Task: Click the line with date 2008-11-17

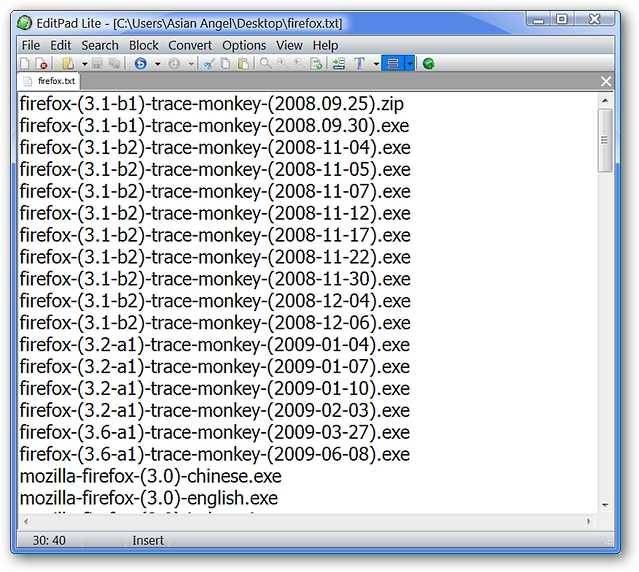Action: (215, 235)
